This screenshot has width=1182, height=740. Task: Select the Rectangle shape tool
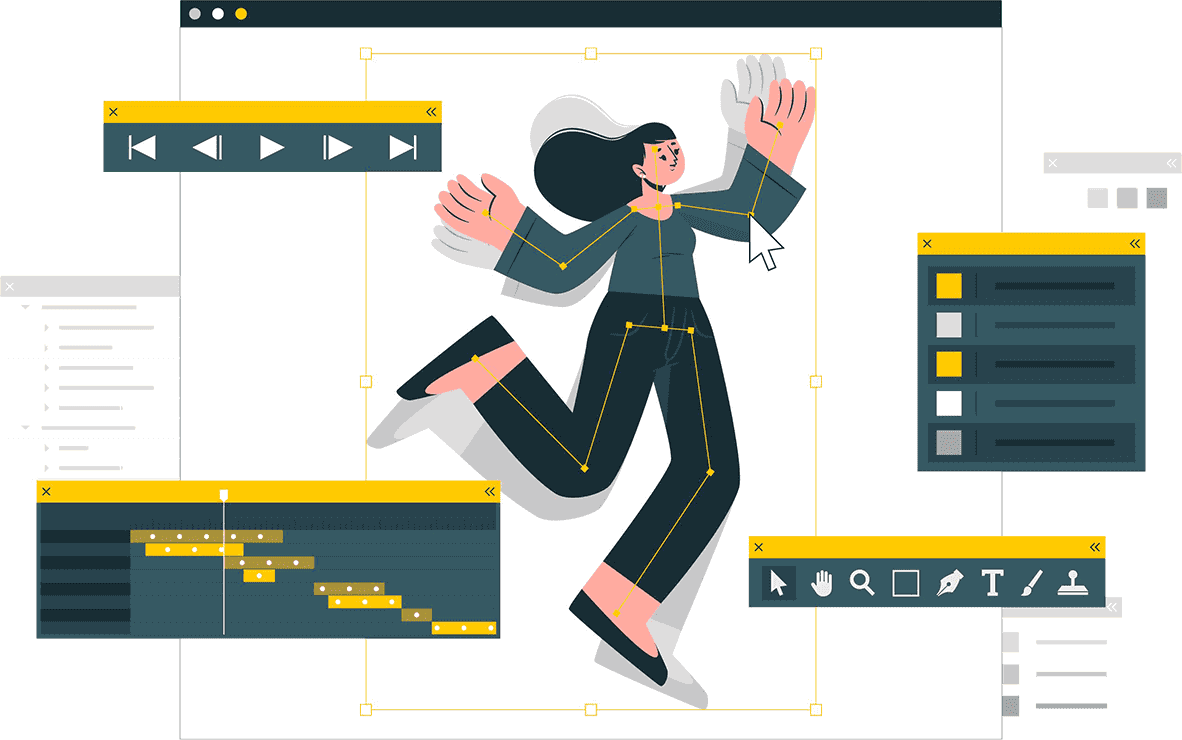tap(905, 583)
